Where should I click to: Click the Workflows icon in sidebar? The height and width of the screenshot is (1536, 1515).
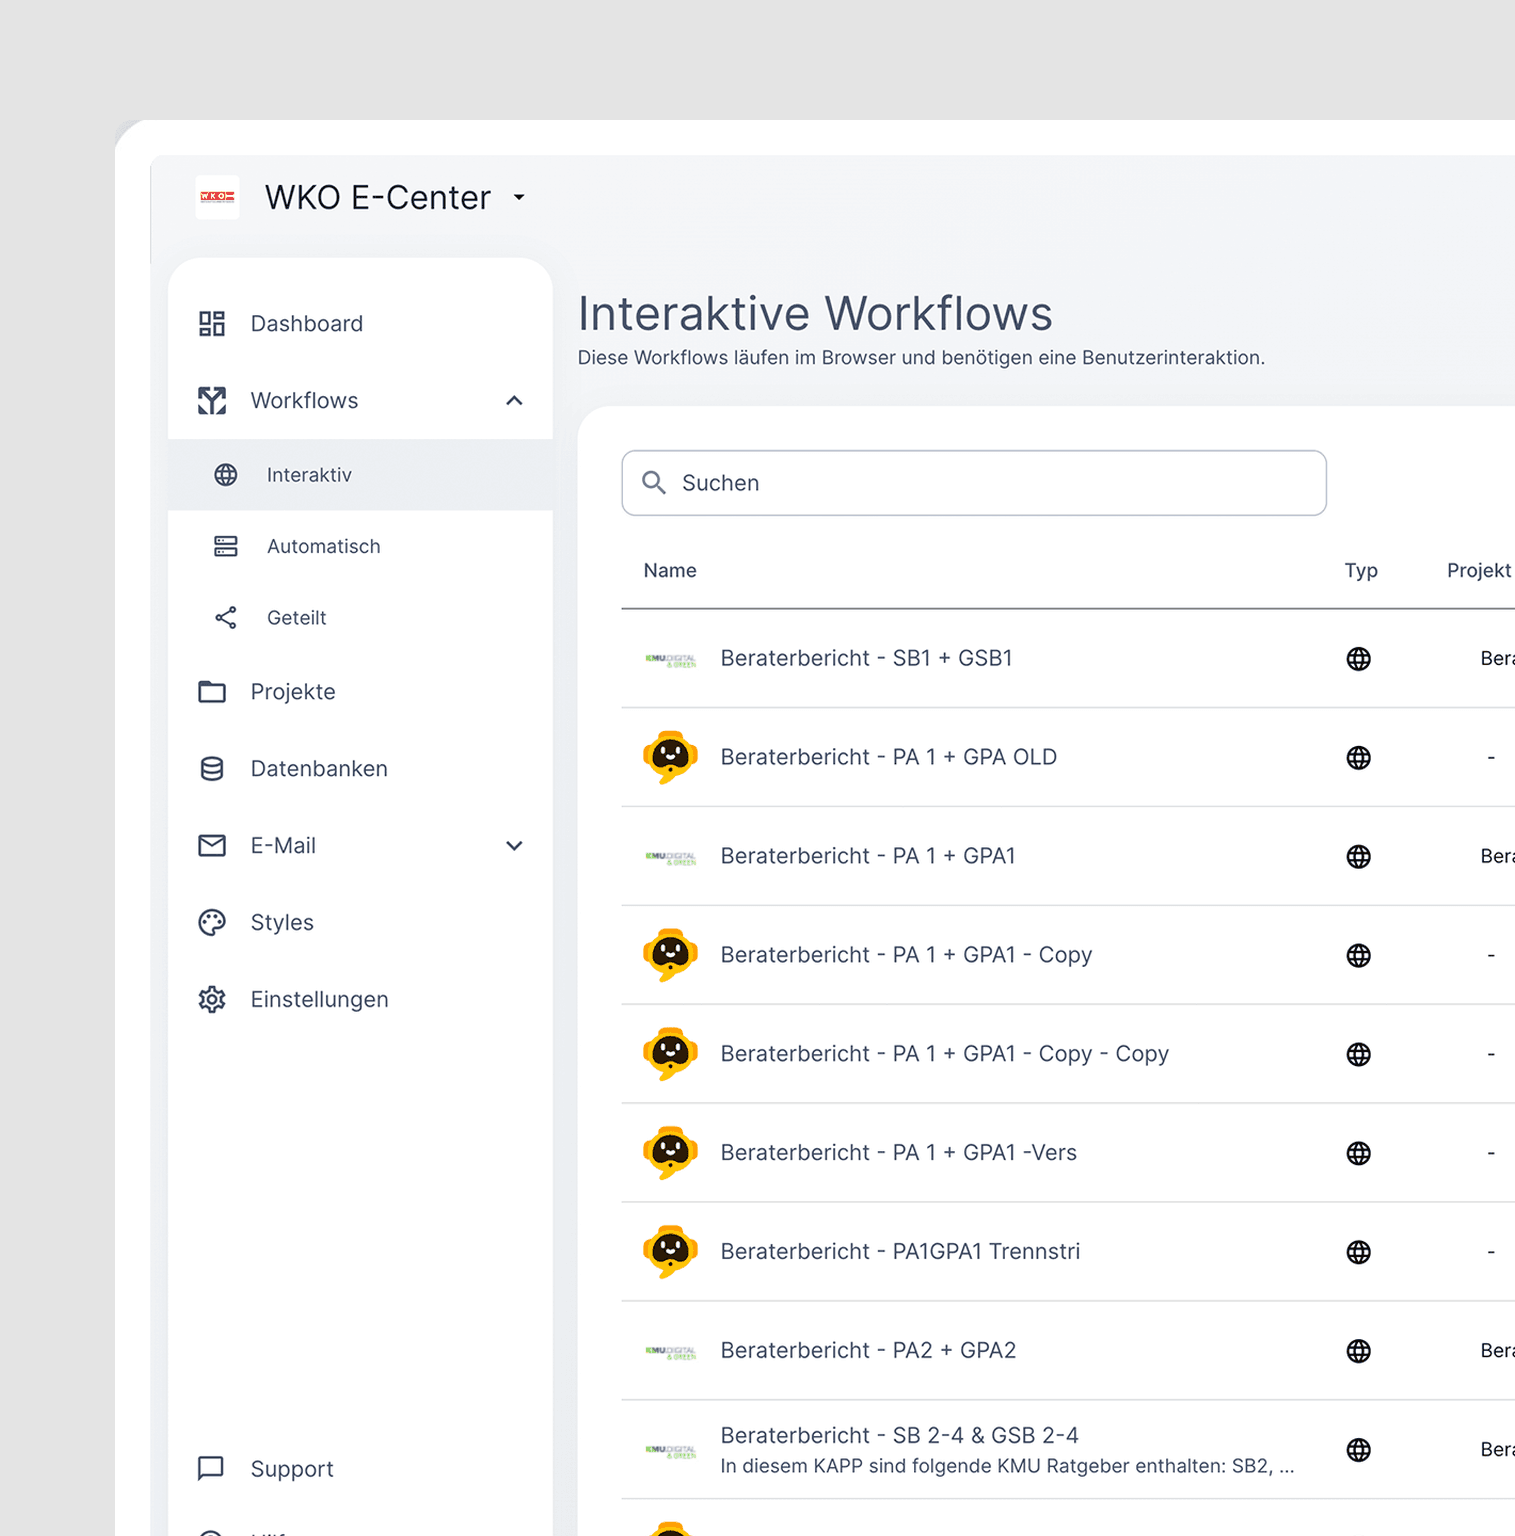point(212,400)
